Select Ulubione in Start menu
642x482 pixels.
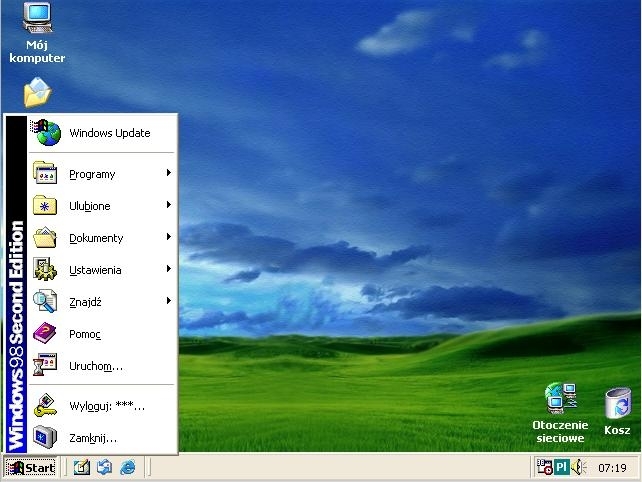[102, 206]
